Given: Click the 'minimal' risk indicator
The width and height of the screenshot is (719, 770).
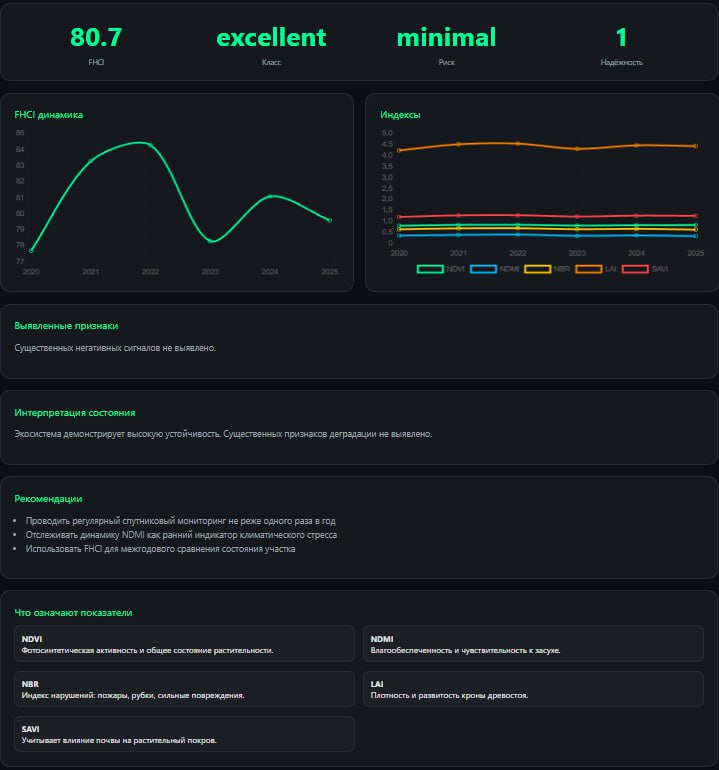Looking at the screenshot, I should coord(446,38).
